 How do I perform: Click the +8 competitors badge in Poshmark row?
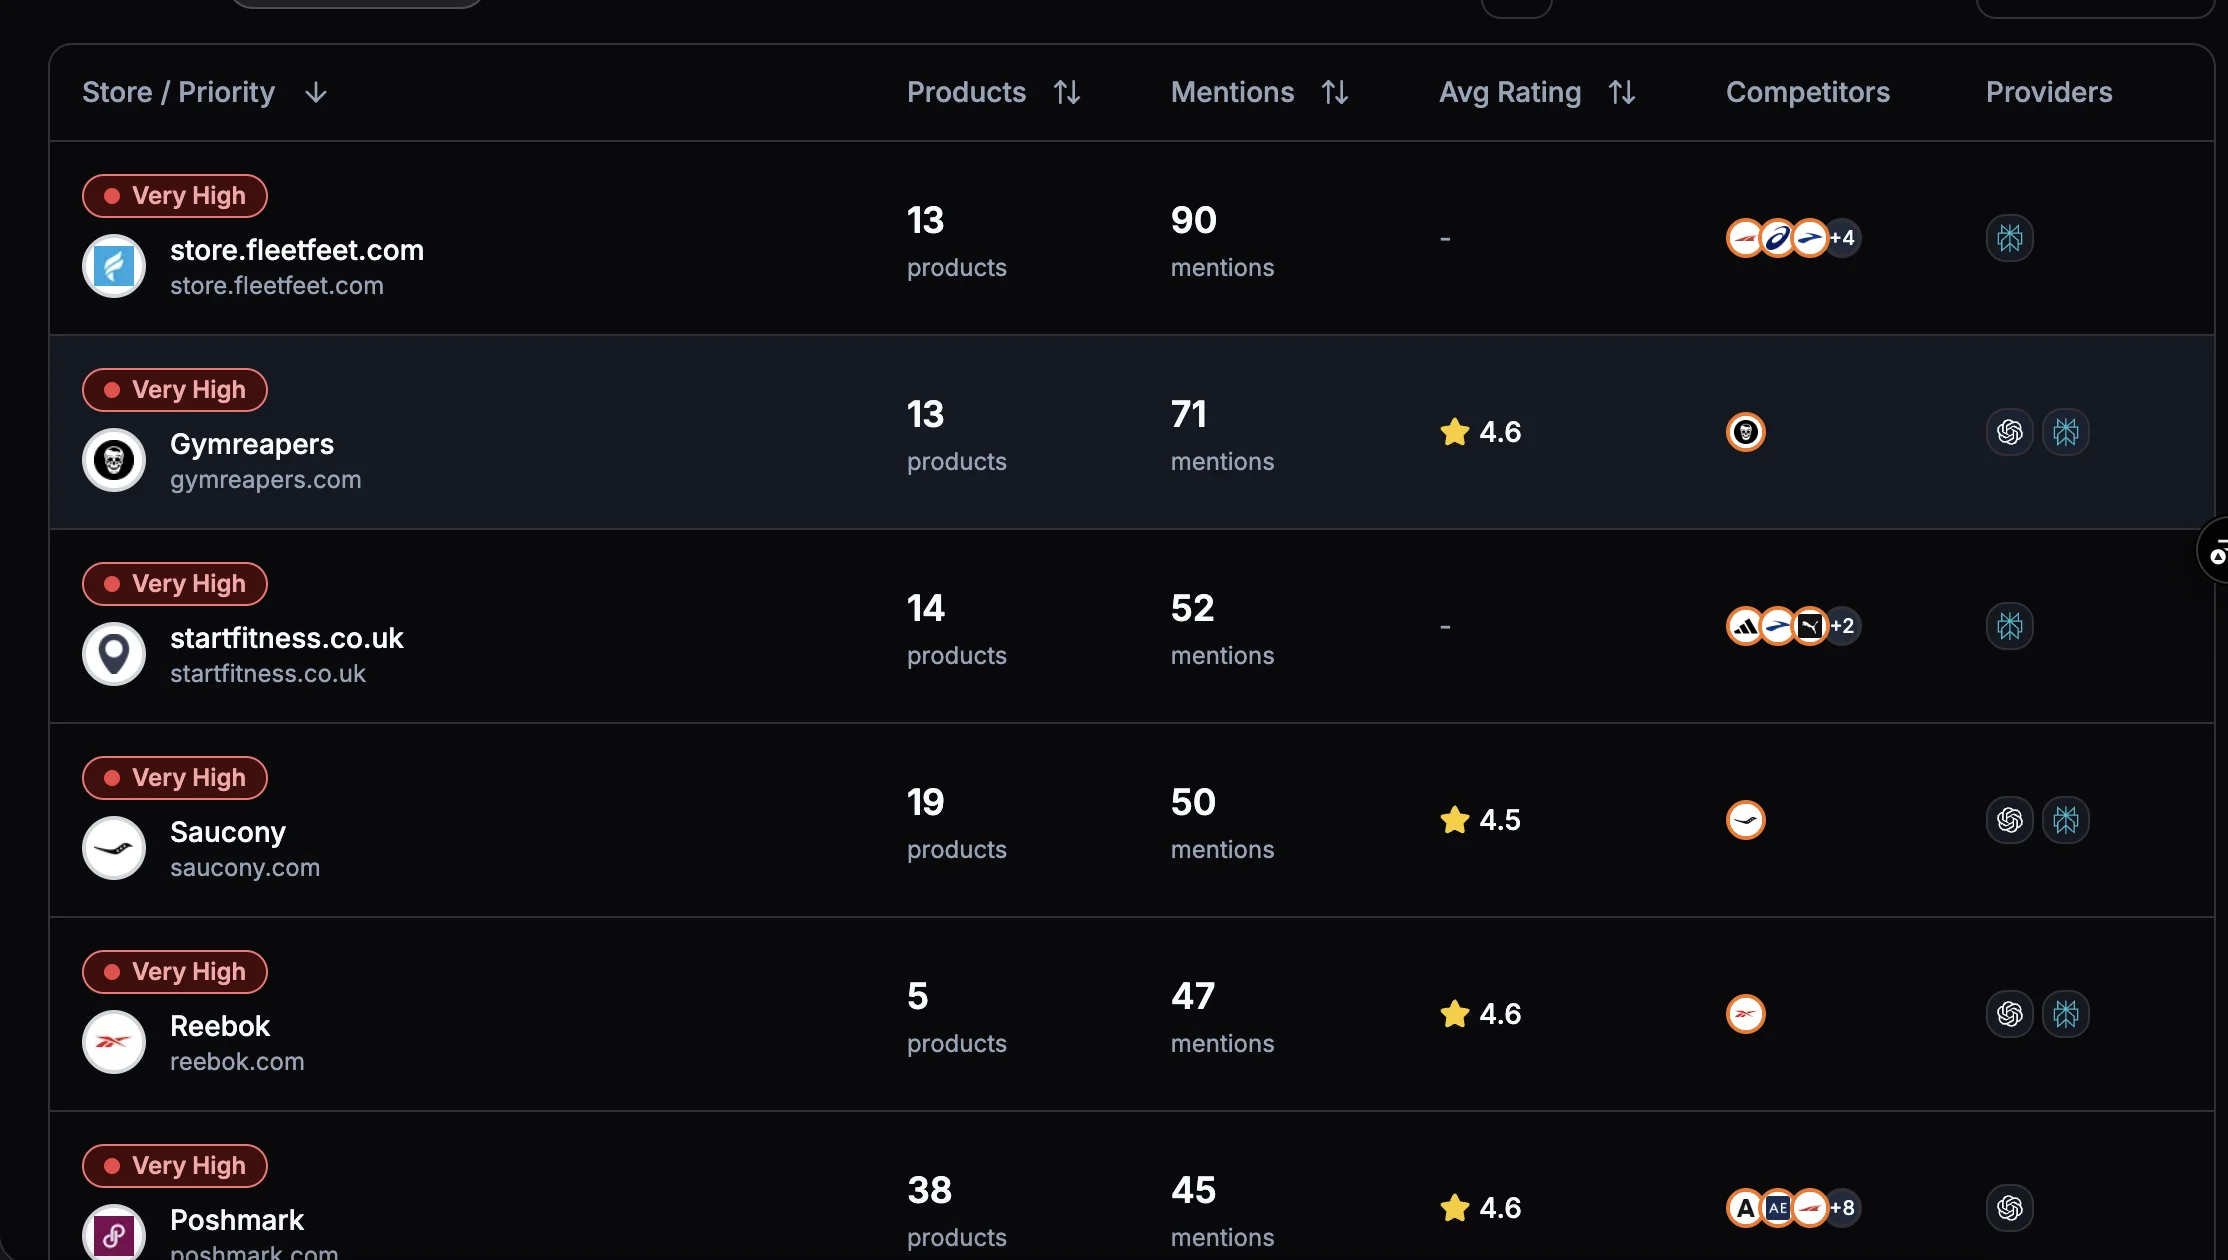click(x=1843, y=1208)
